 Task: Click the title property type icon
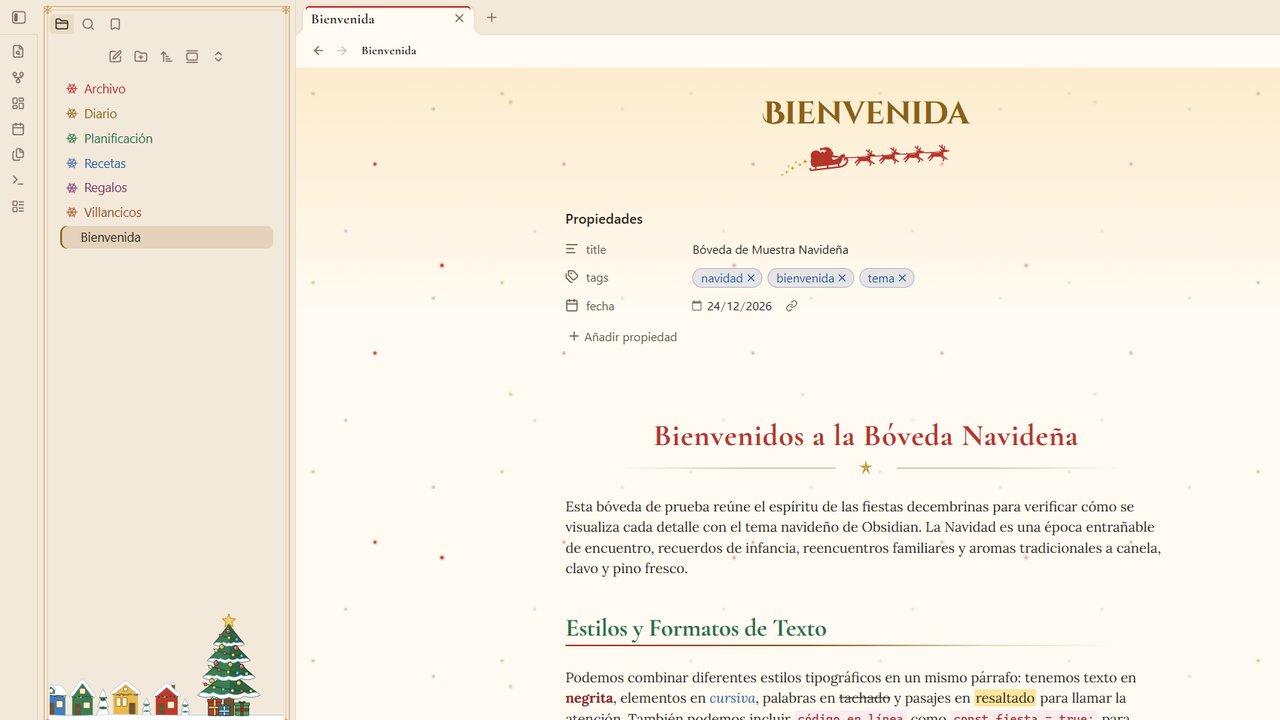point(572,249)
